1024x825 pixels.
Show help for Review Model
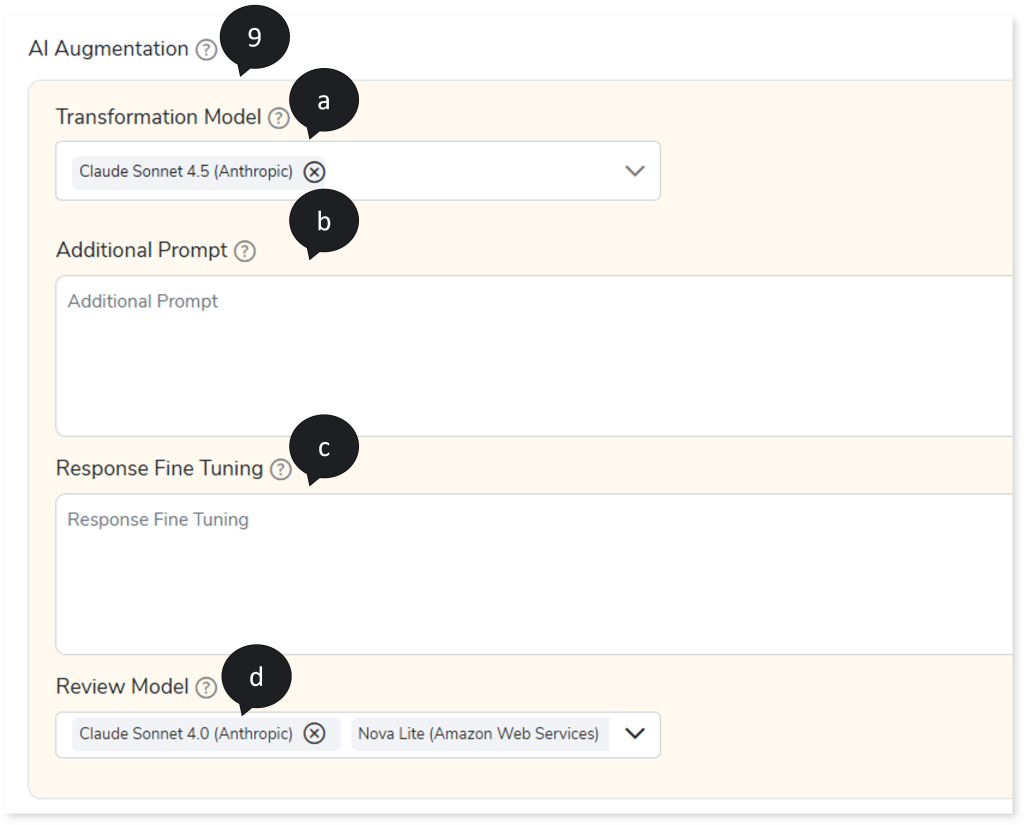click(206, 687)
